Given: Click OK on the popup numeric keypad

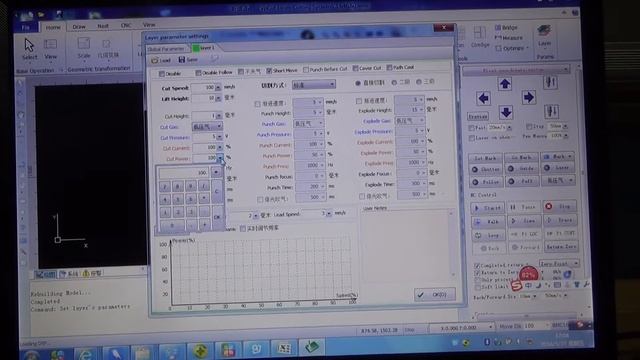Looking at the screenshot, I should click(217, 217).
